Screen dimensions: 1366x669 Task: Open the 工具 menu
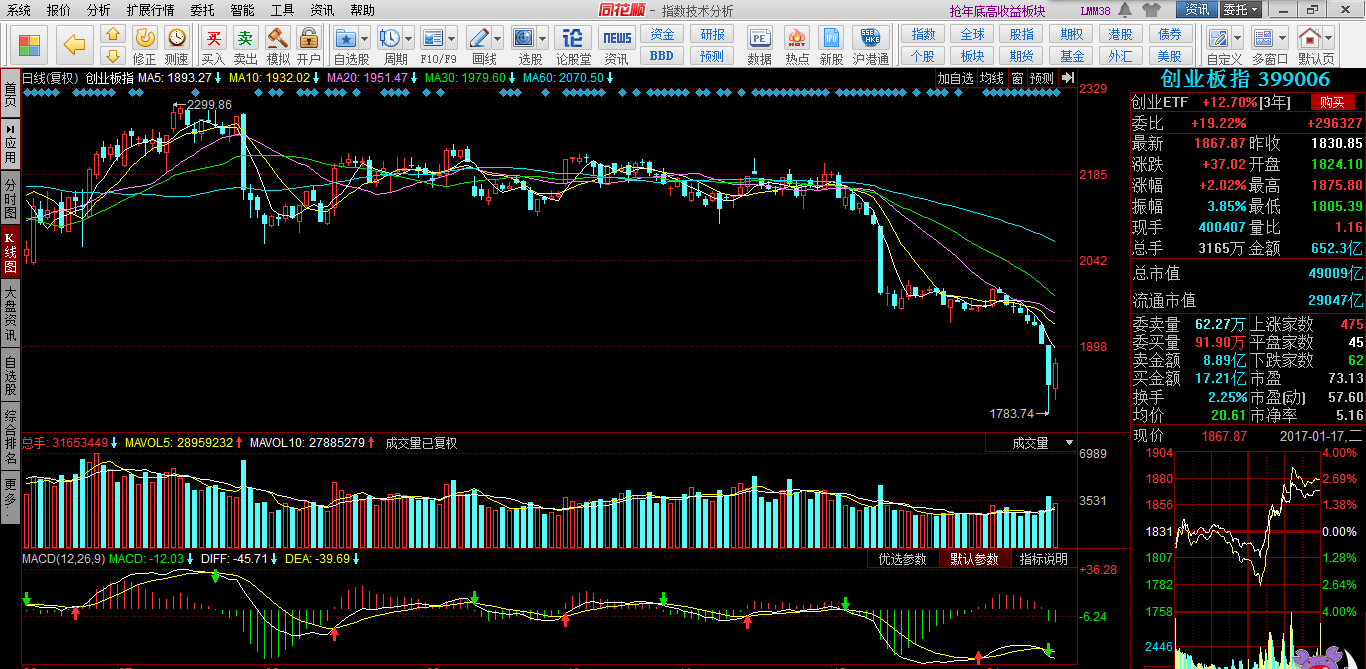(283, 10)
